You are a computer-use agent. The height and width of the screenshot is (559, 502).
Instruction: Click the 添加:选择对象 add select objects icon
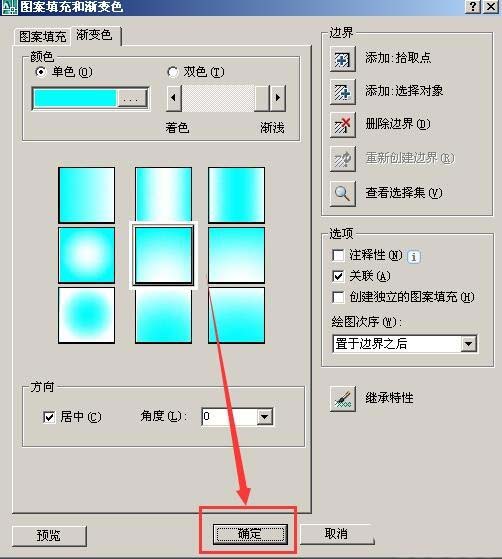coord(343,92)
